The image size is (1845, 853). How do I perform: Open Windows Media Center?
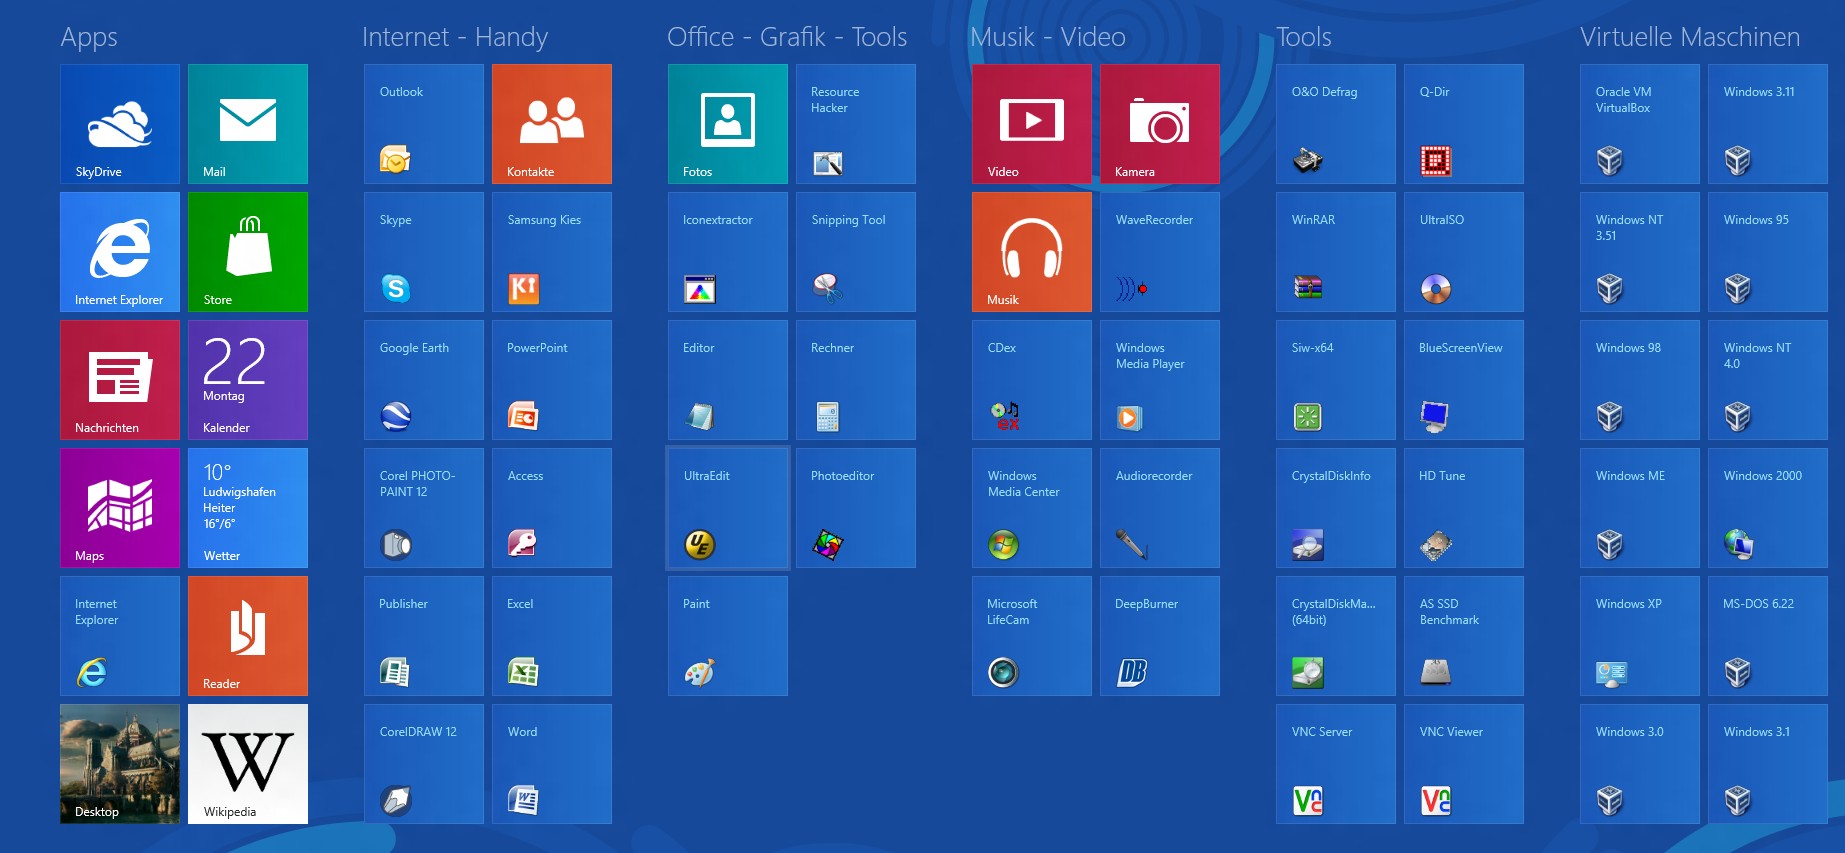(x=1032, y=508)
